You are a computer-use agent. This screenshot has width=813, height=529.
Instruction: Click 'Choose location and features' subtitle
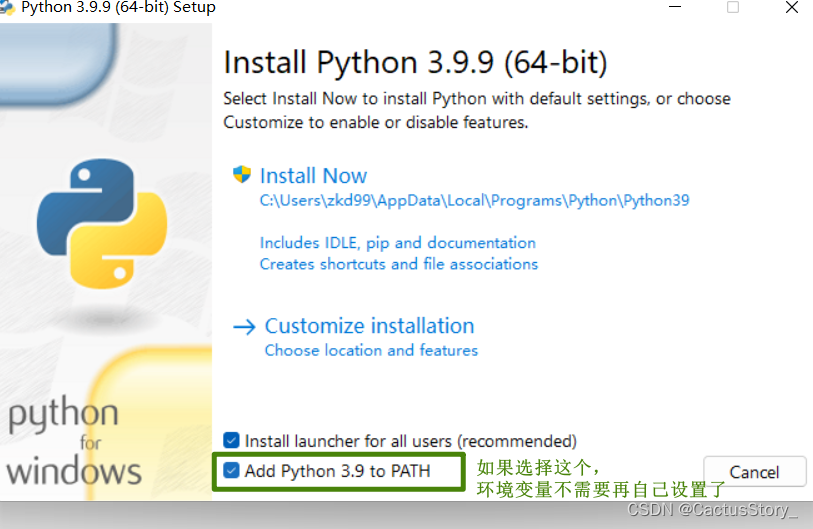tap(371, 351)
